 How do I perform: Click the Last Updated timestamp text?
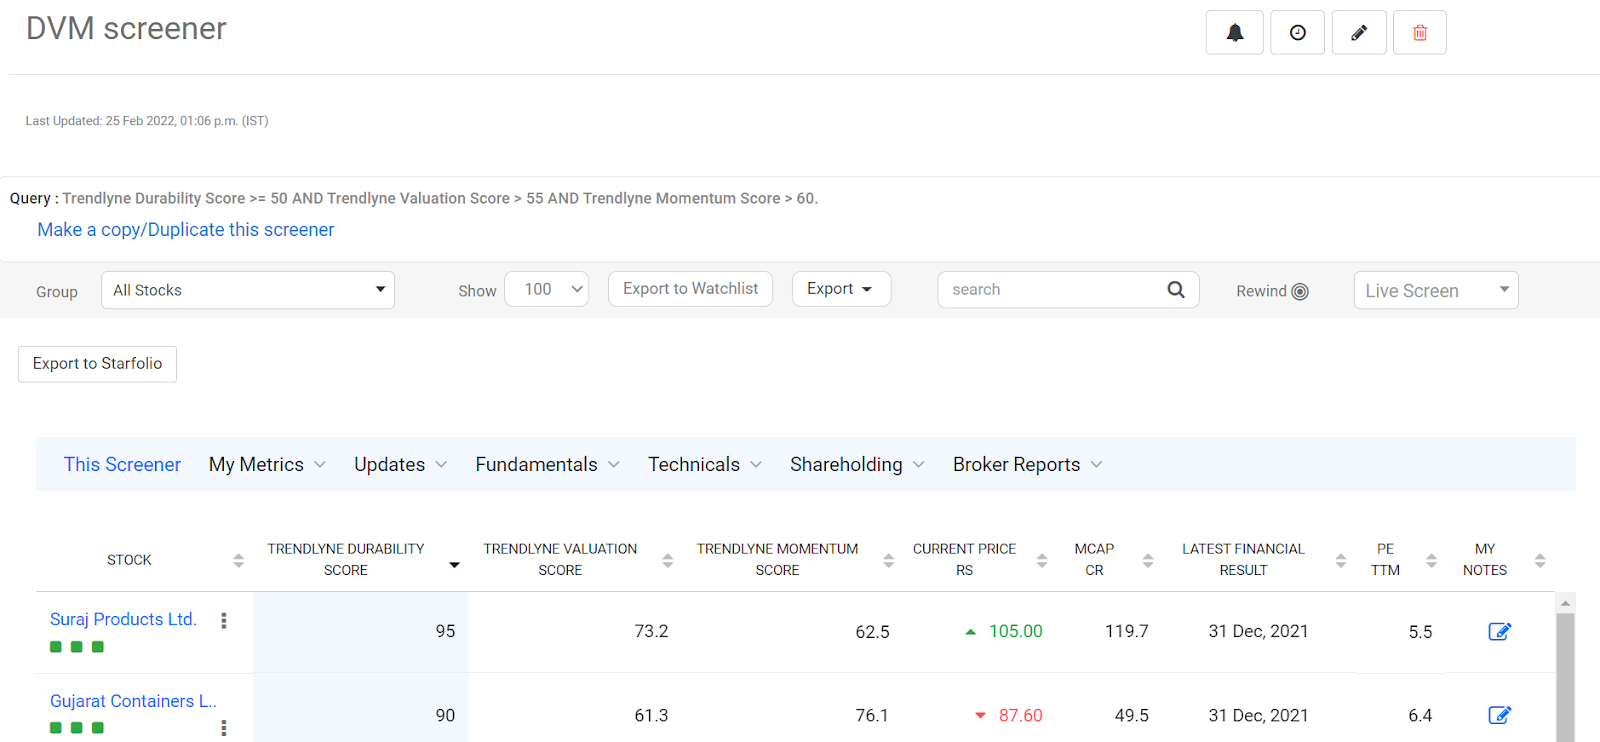pyautogui.click(x=147, y=121)
